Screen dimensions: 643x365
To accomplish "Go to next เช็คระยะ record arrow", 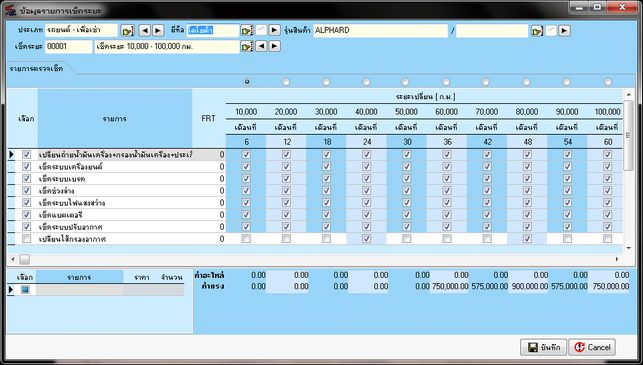I will 274,46.
